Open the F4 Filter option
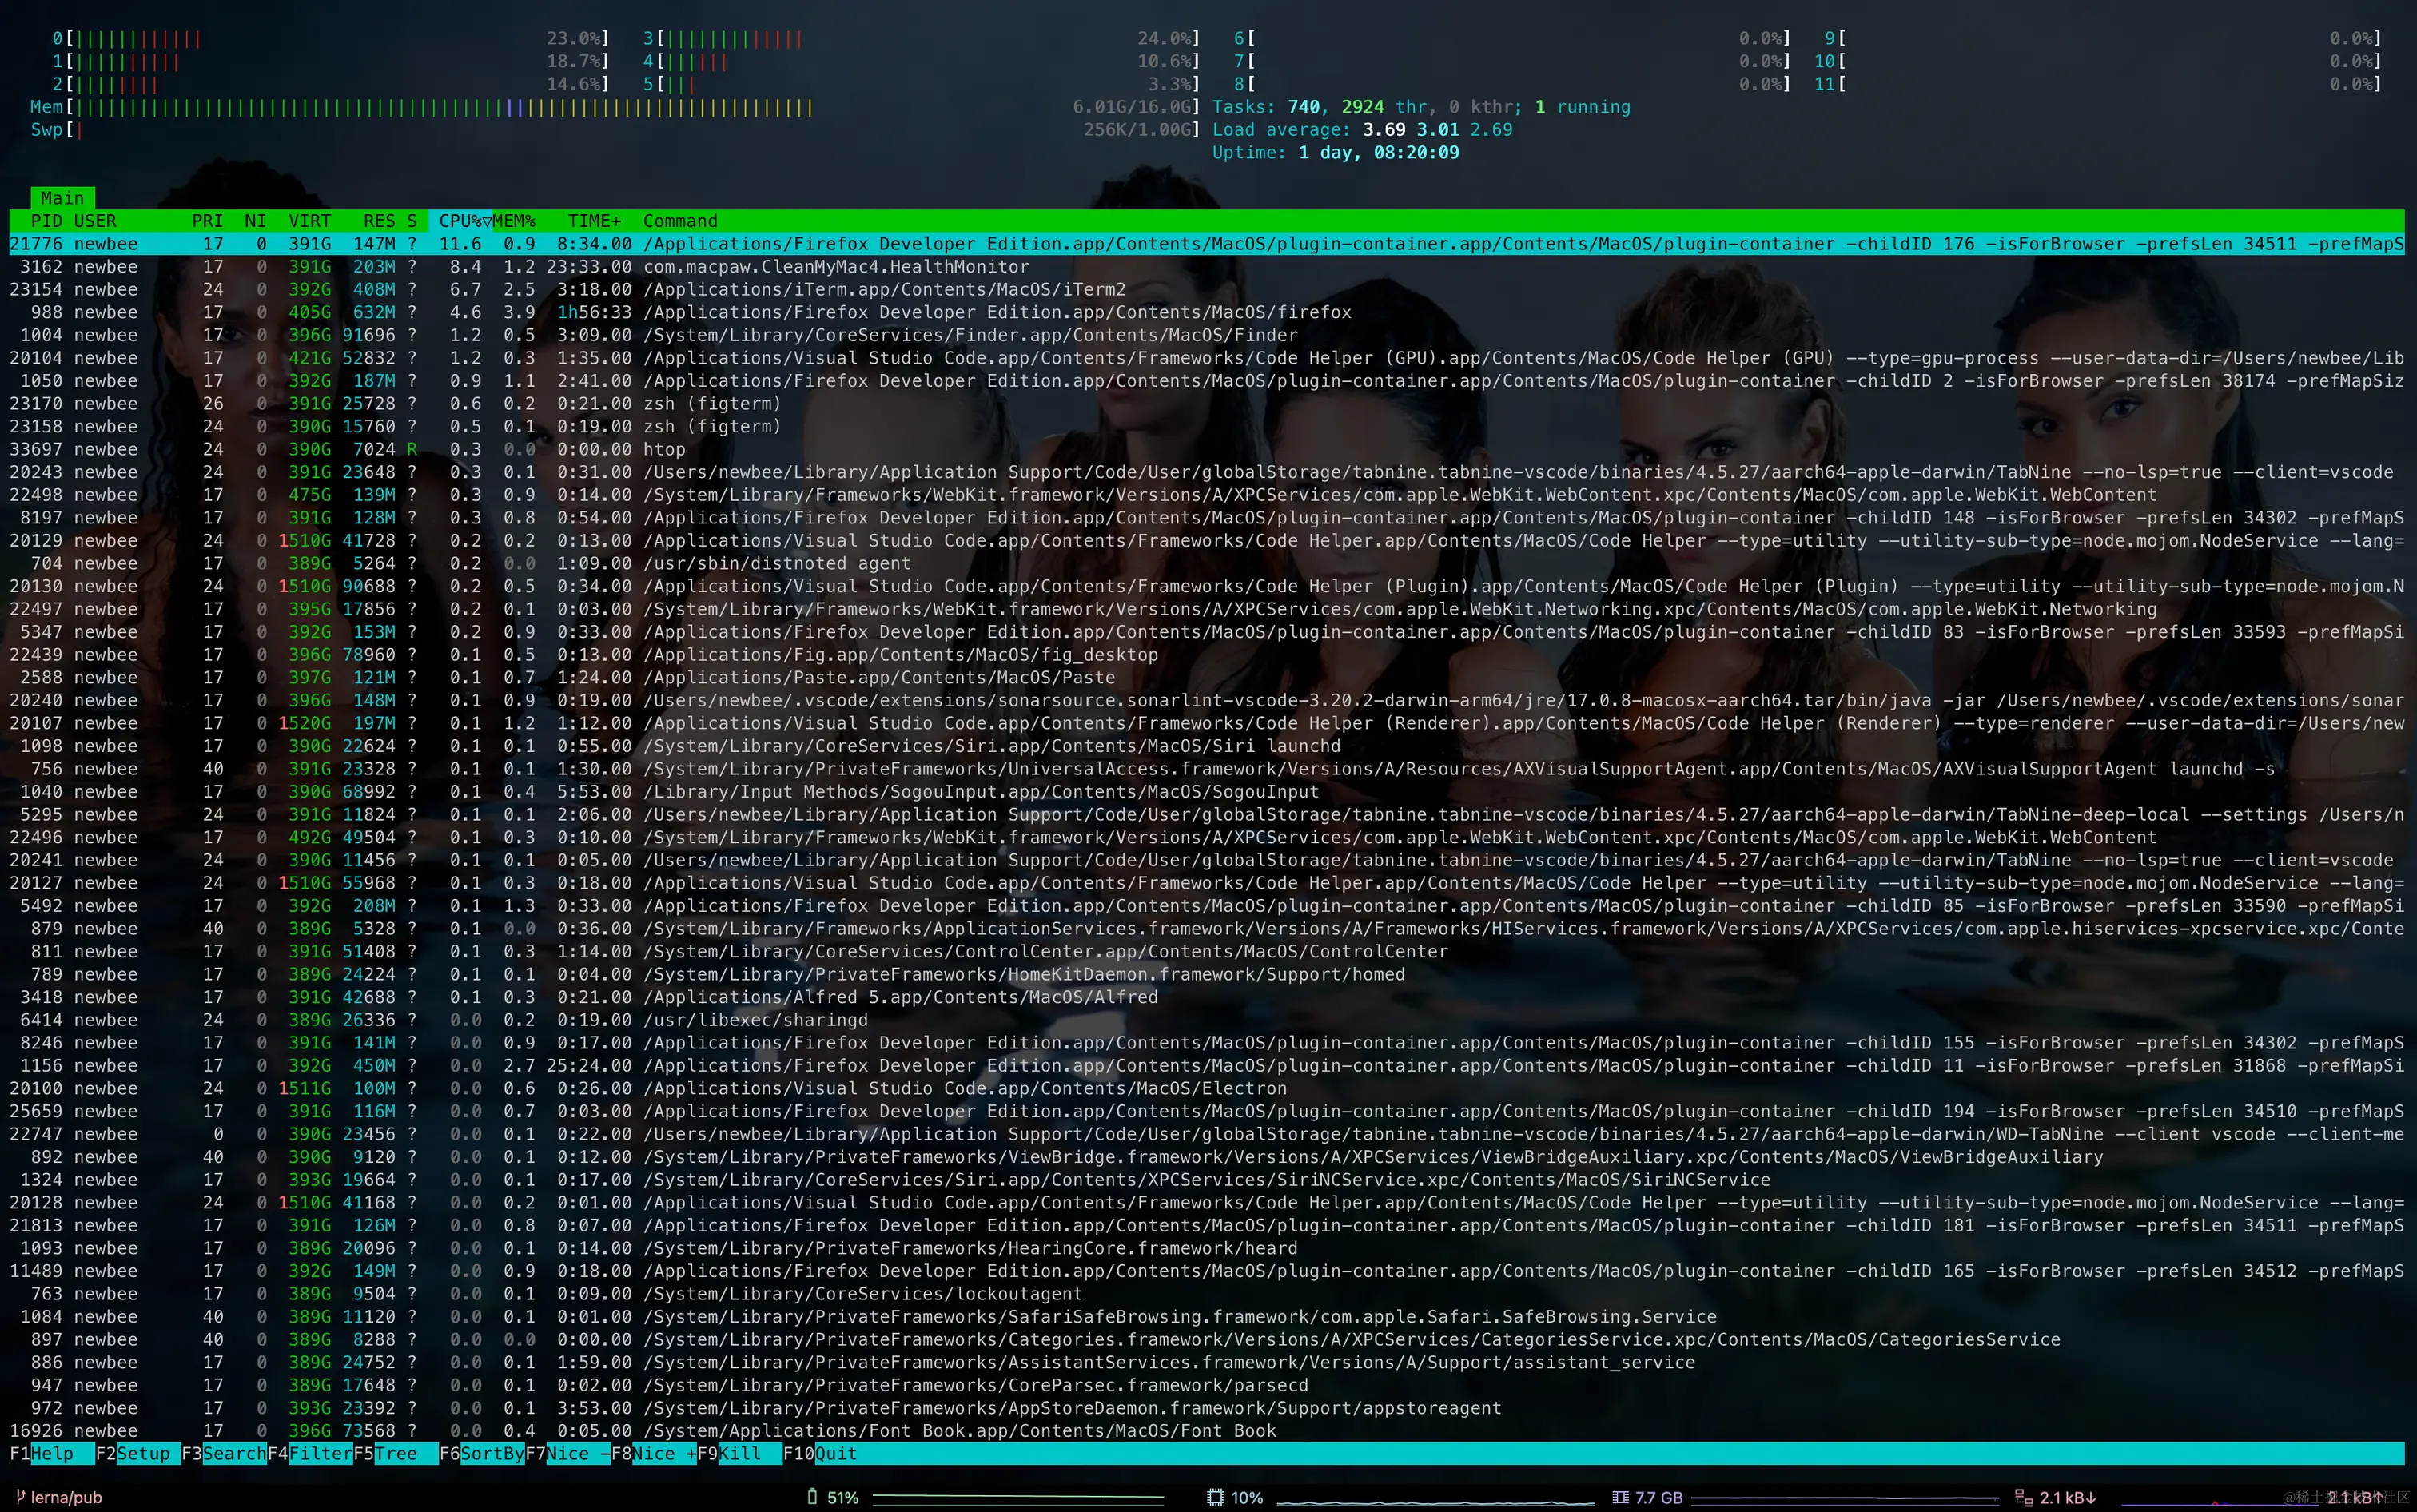This screenshot has width=2417, height=1512. click(319, 1454)
